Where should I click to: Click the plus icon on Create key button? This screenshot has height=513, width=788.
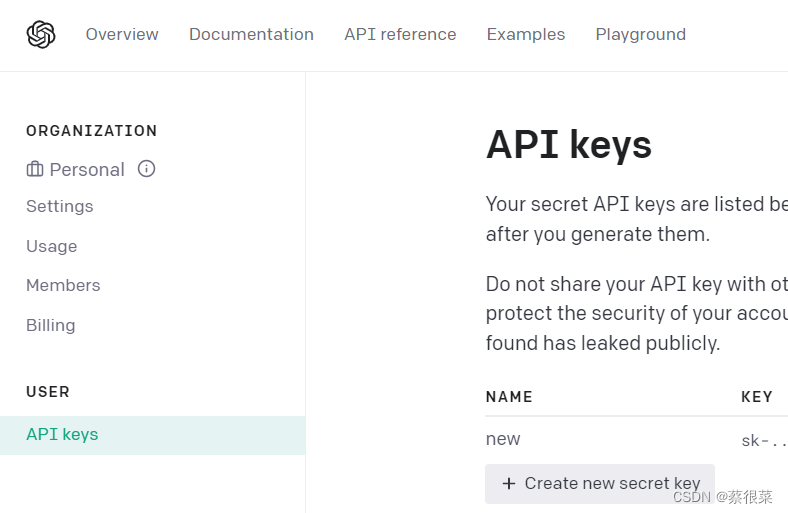click(x=509, y=484)
